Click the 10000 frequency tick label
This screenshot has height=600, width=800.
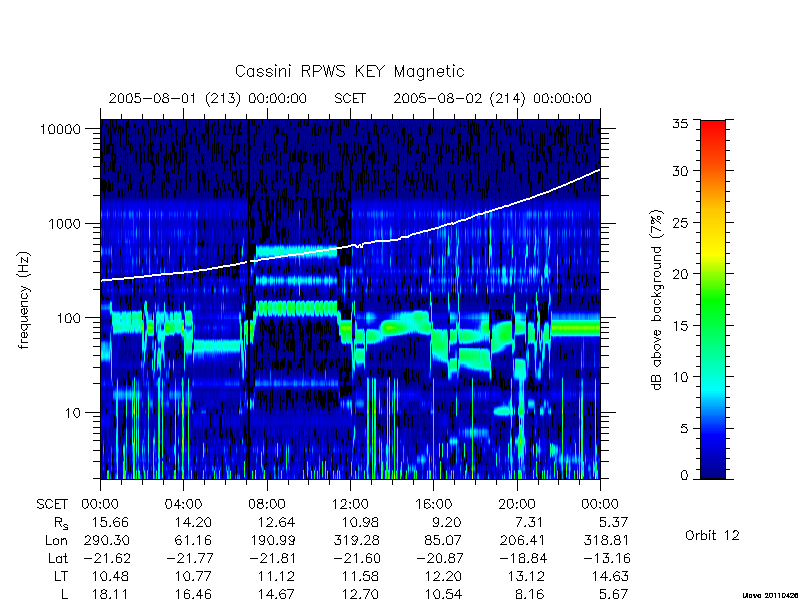pos(60,130)
